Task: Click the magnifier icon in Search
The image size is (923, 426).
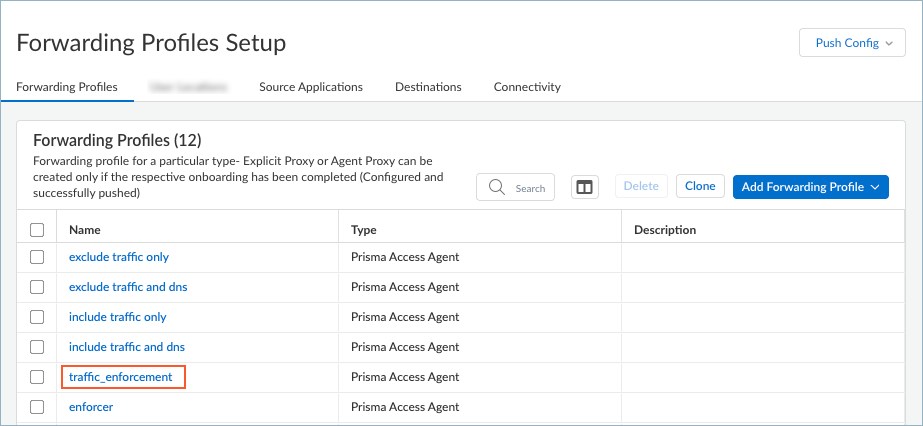Action: (x=497, y=187)
